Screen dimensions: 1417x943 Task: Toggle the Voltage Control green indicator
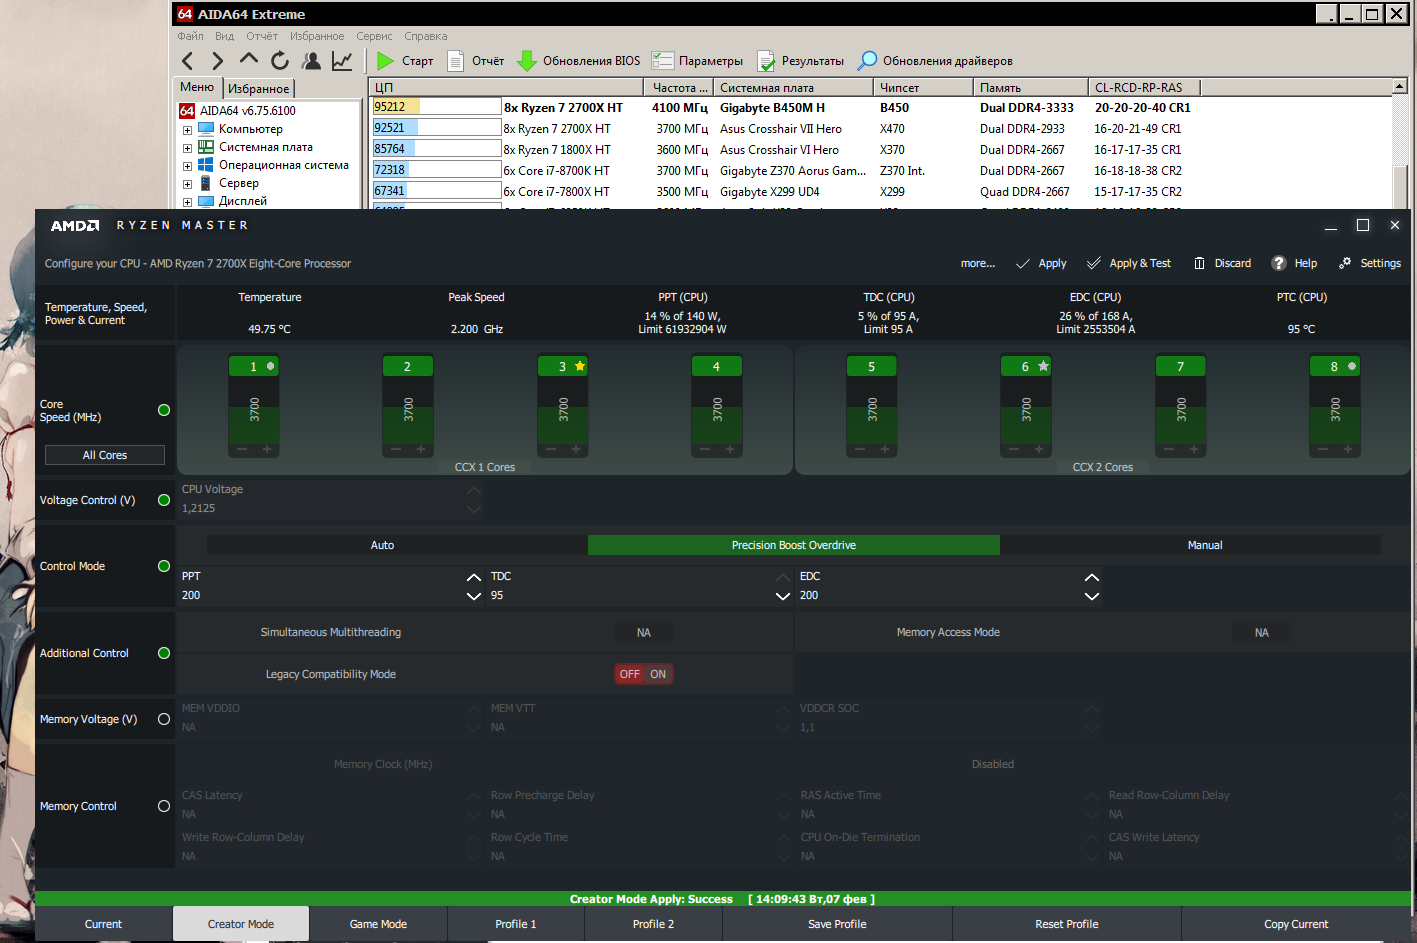[x=164, y=500]
